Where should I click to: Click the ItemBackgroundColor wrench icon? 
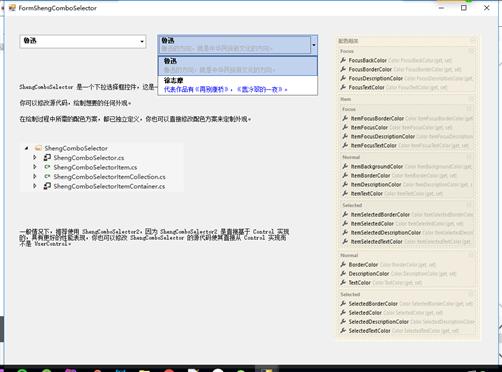[x=345, y=166]
